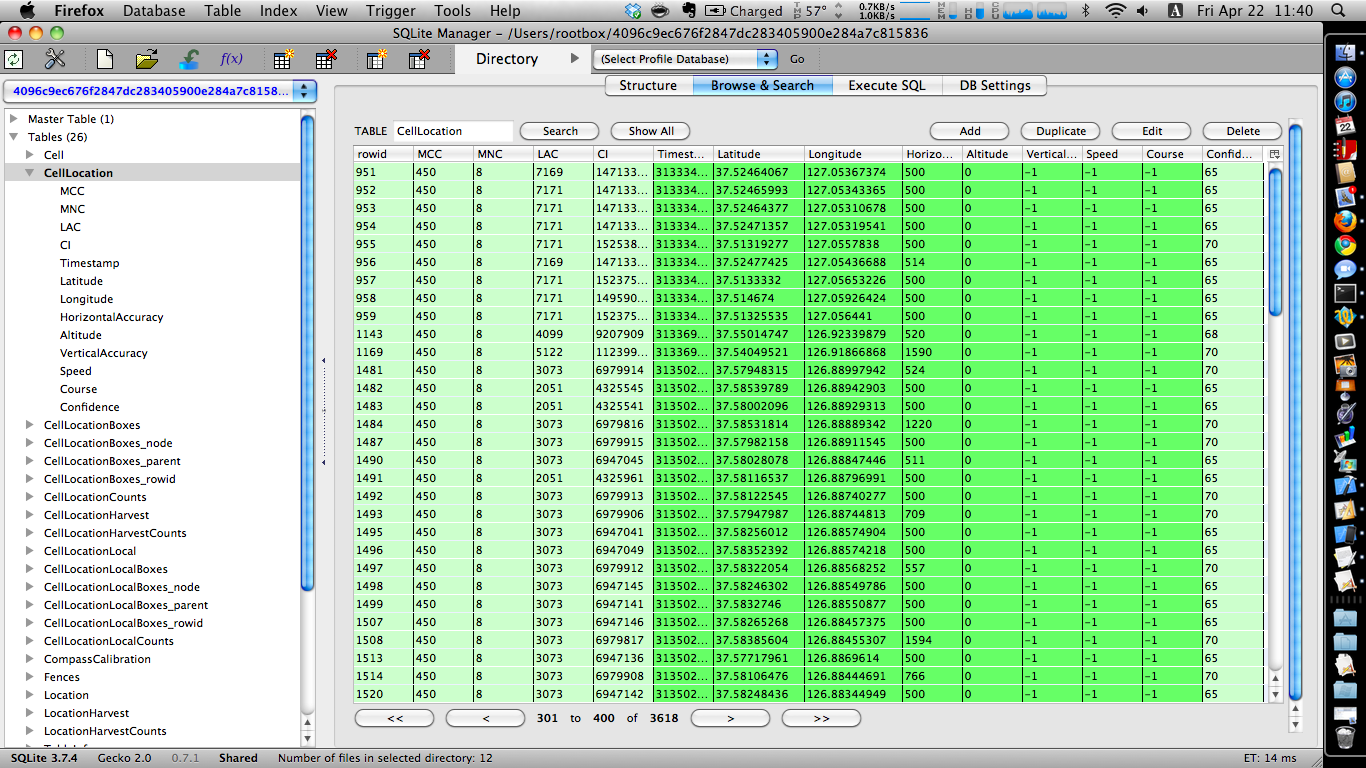Click the Delete button
The image size is (1366, 768).
click(1243, 131)
